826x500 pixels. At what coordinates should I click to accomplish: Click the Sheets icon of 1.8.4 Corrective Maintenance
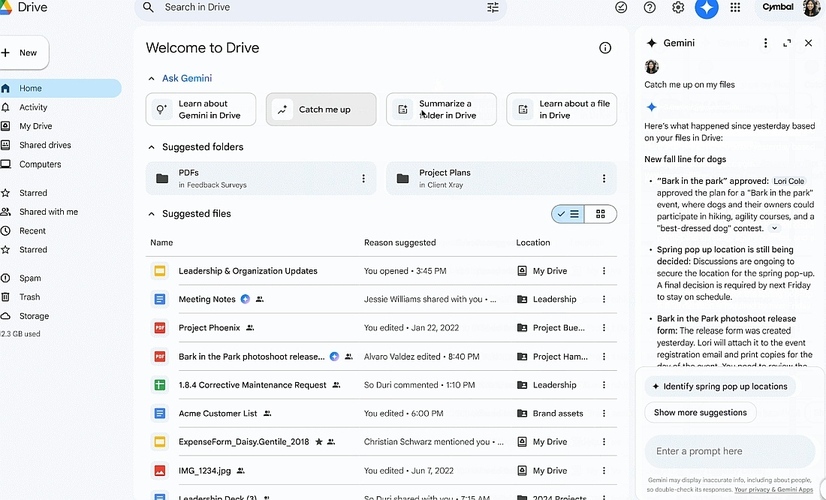160,385
